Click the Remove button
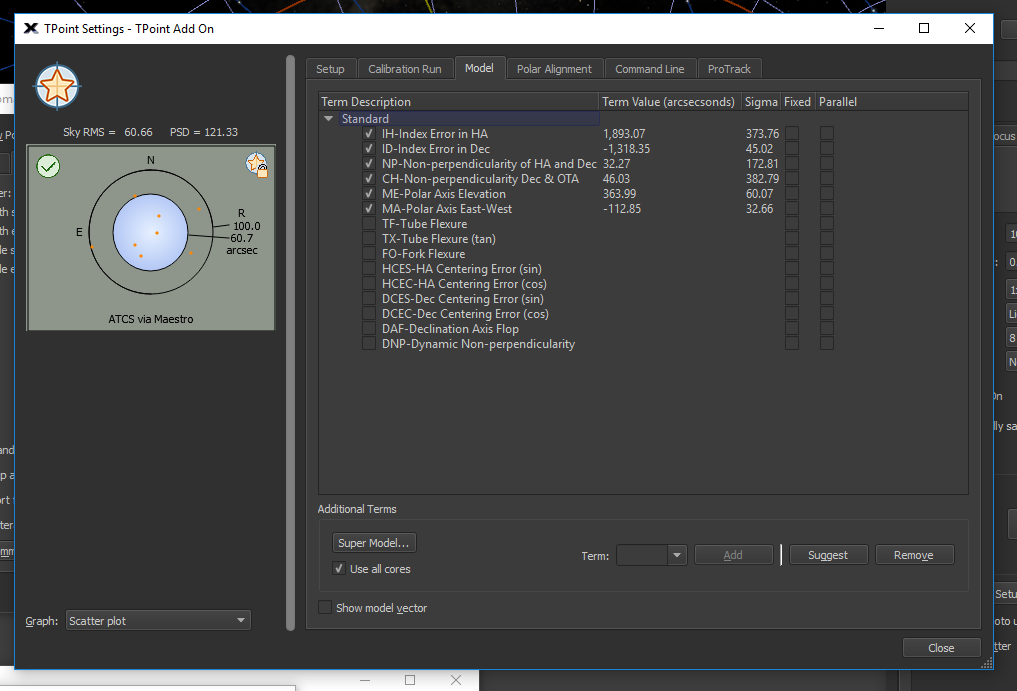 pos(913,555)
